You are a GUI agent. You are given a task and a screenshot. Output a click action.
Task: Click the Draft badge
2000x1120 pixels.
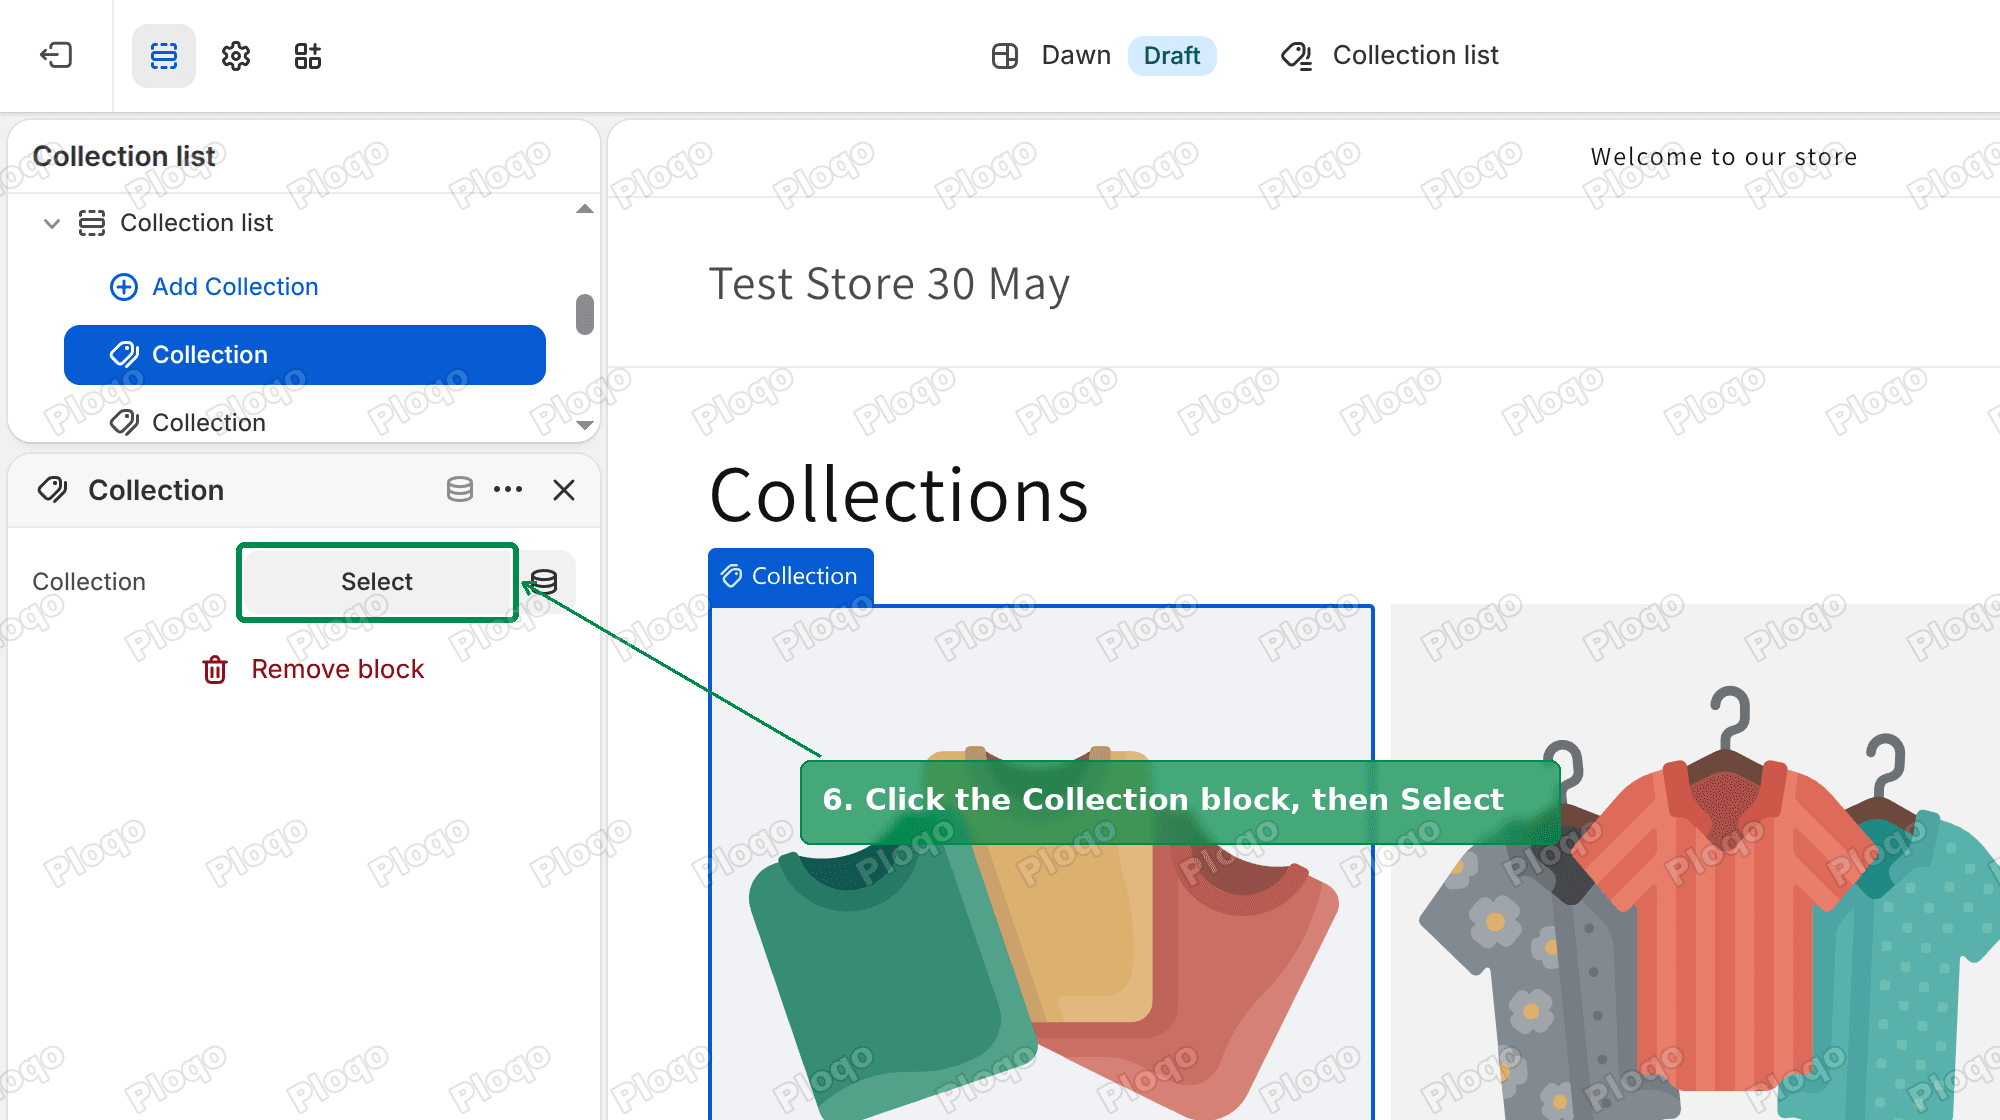tap(1172, 55)
